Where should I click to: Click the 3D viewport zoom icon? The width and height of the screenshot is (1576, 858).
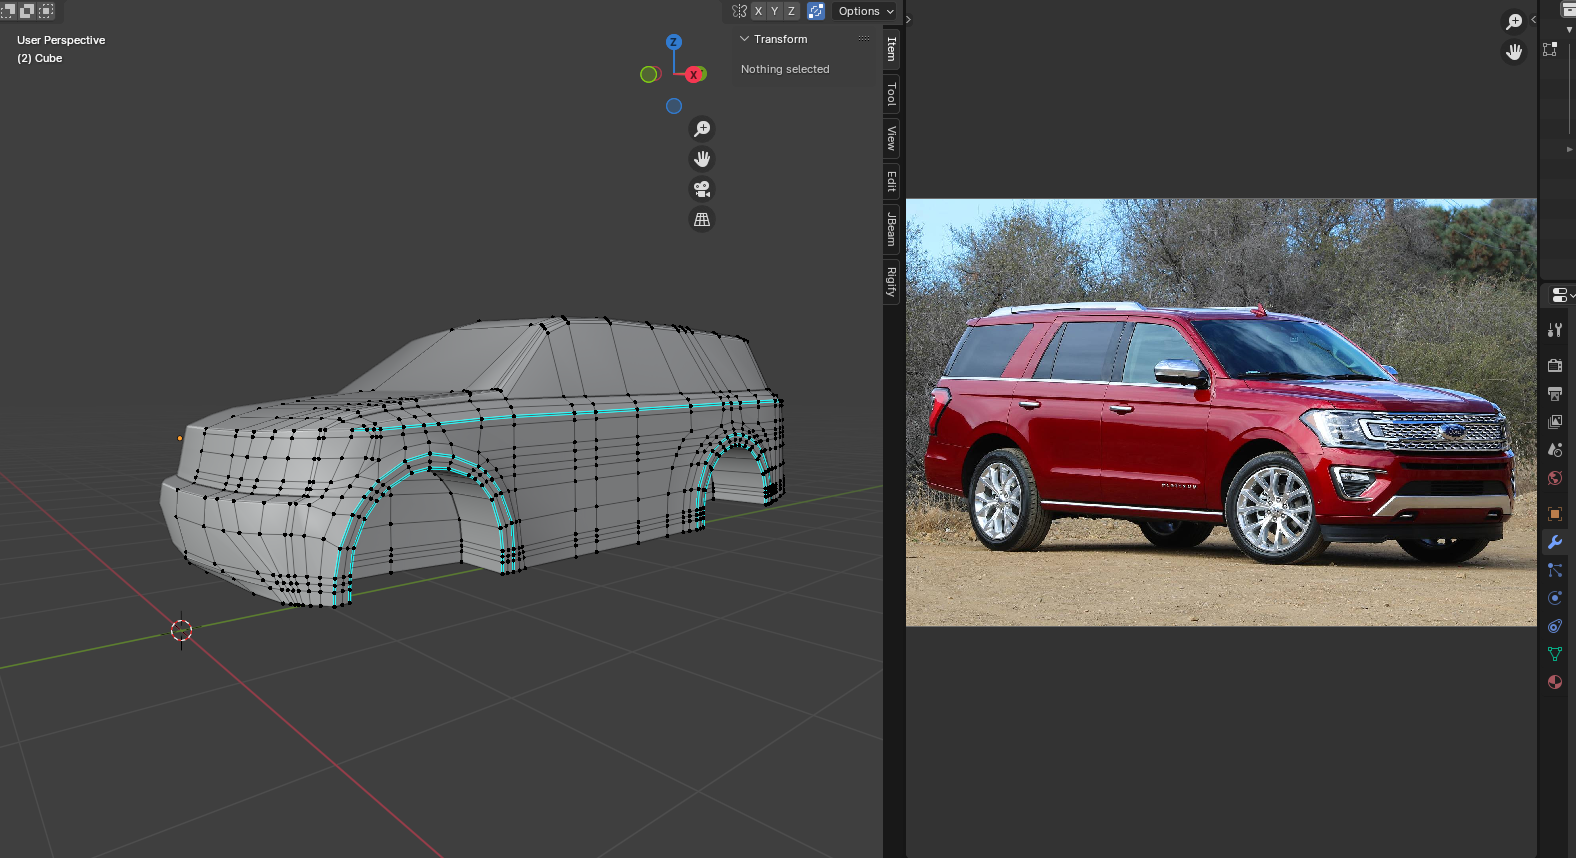702,129
